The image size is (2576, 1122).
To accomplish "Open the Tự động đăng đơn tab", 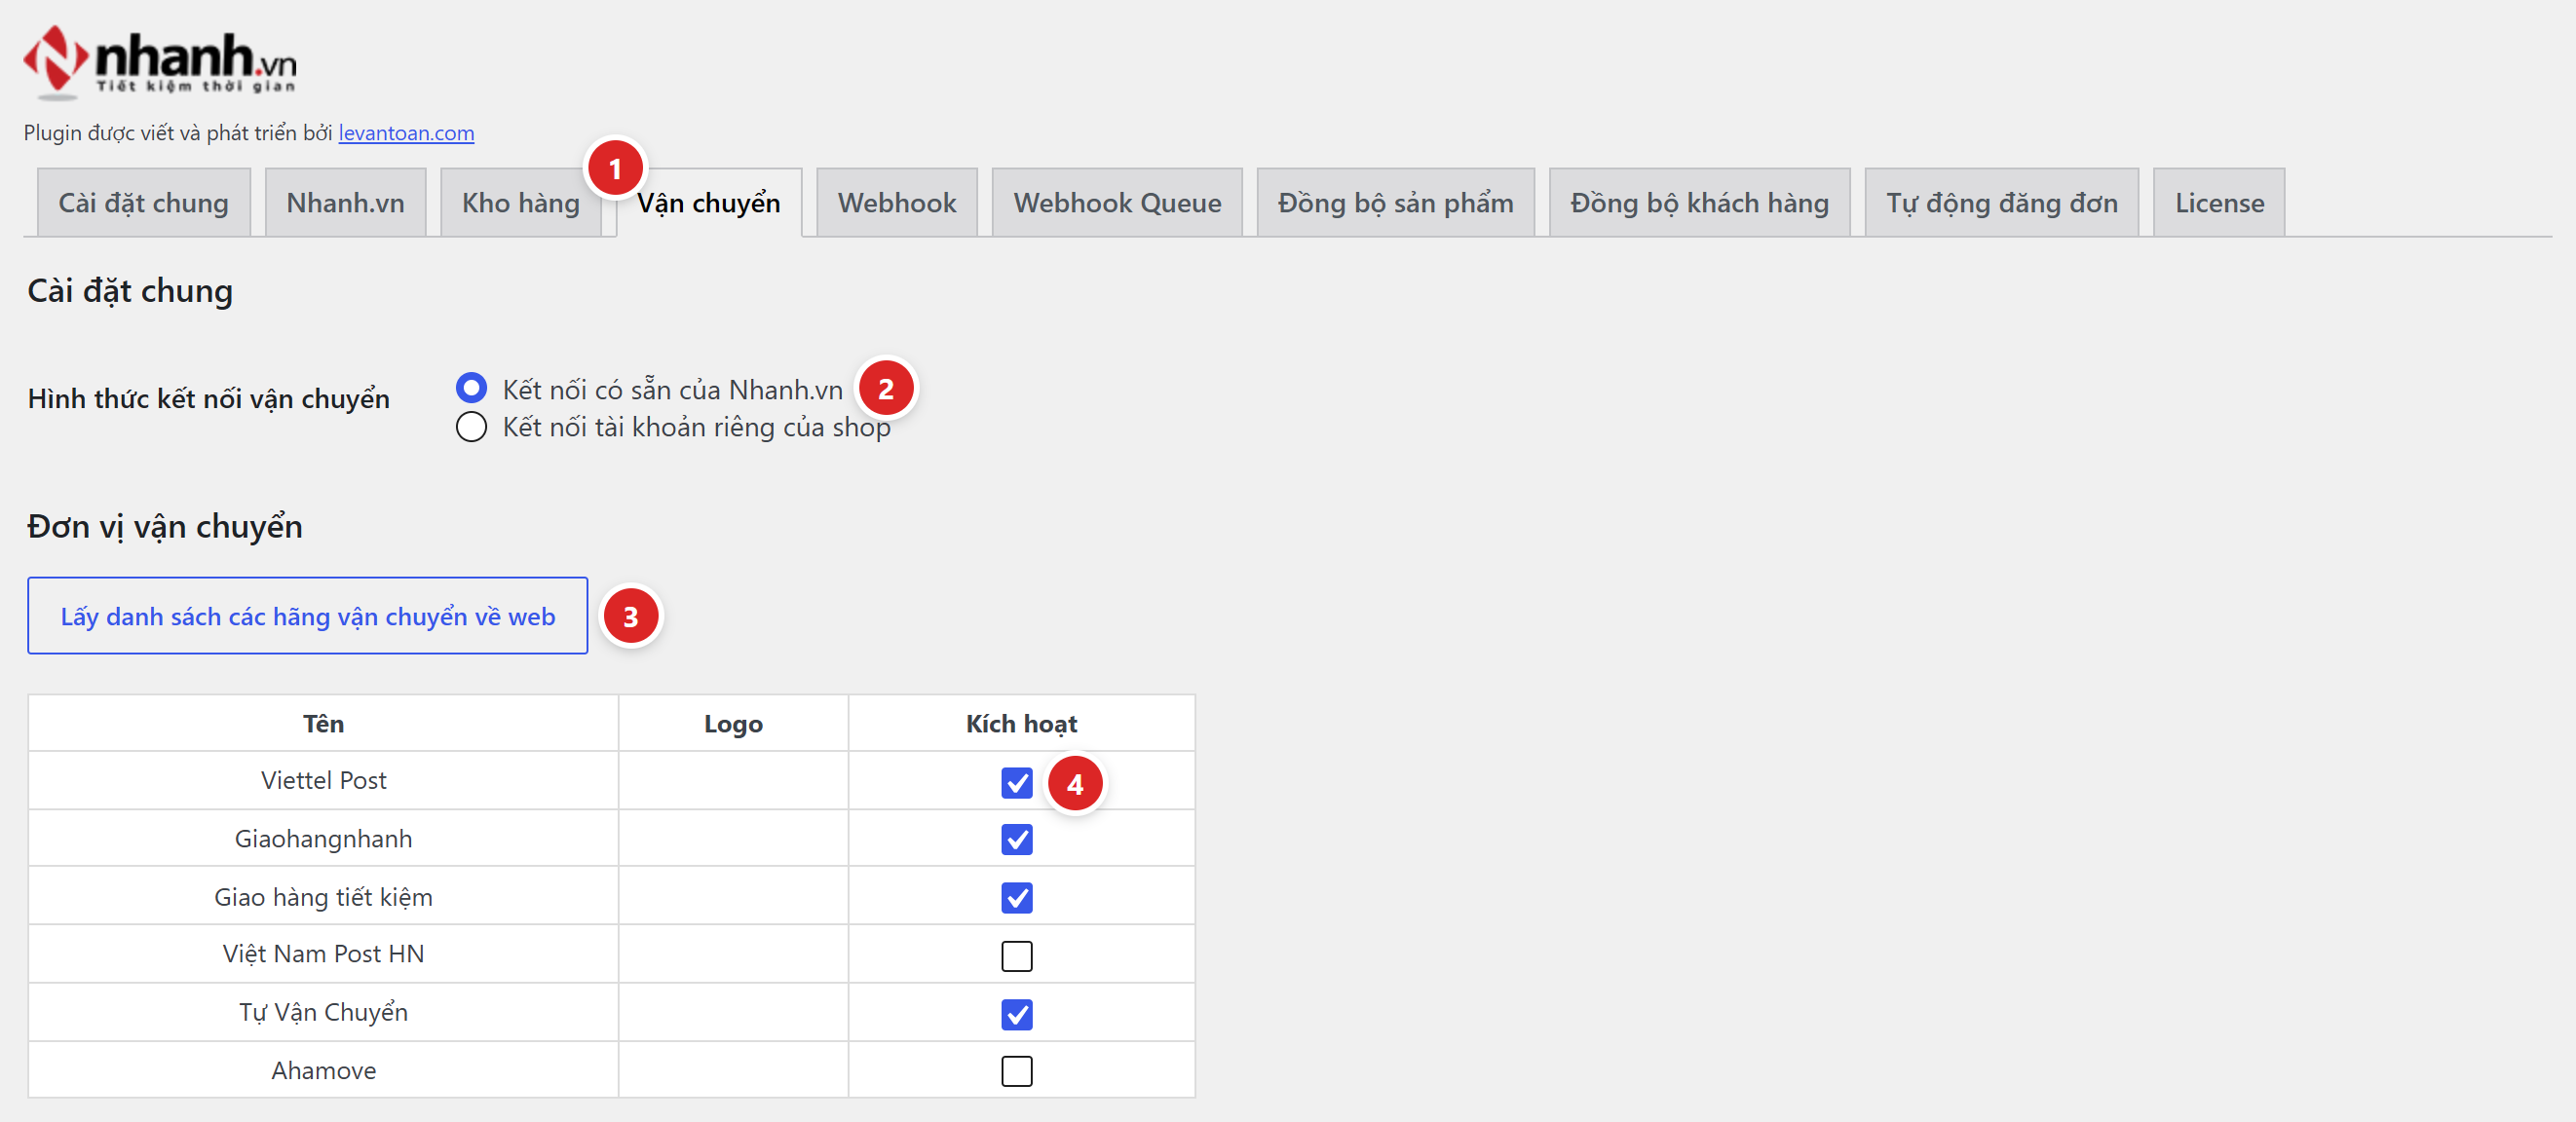I will [x=2001, y=203].
